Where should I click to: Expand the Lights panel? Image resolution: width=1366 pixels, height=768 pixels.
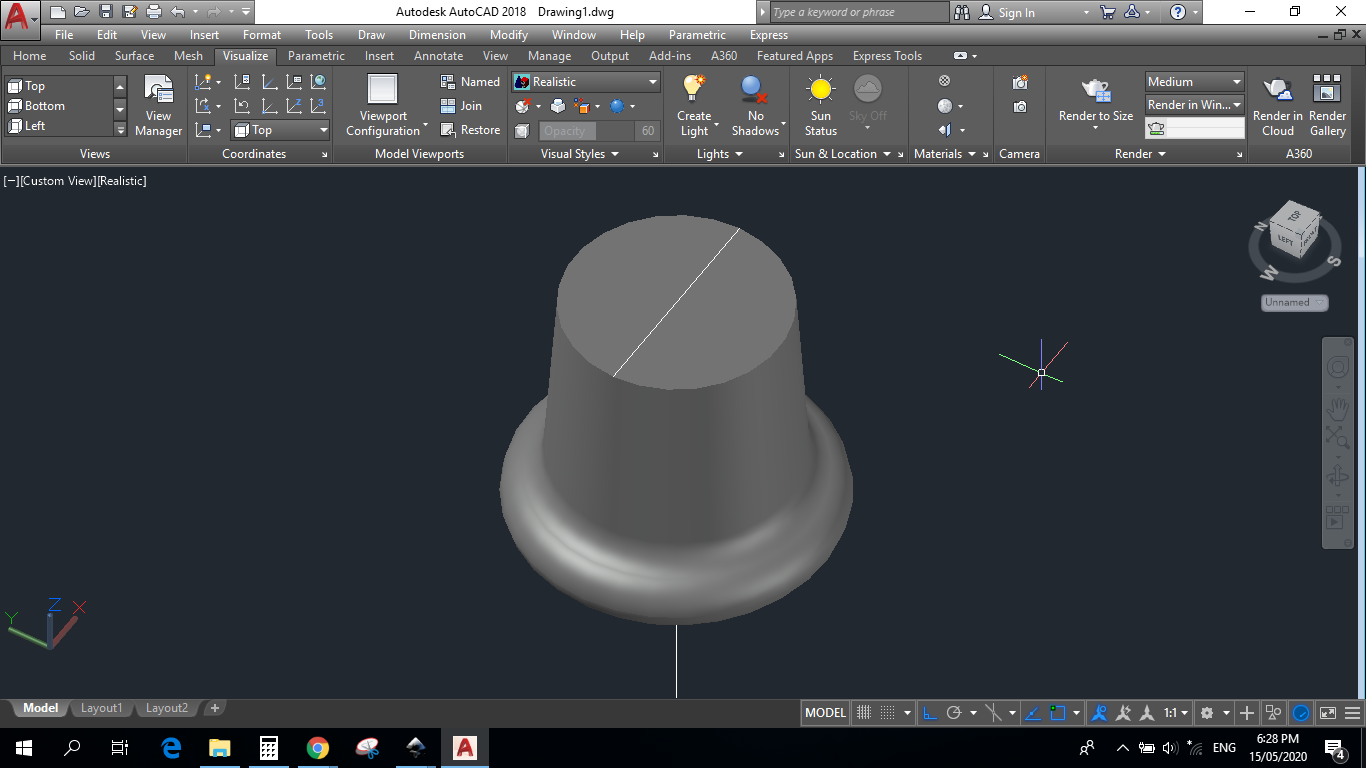720,154
